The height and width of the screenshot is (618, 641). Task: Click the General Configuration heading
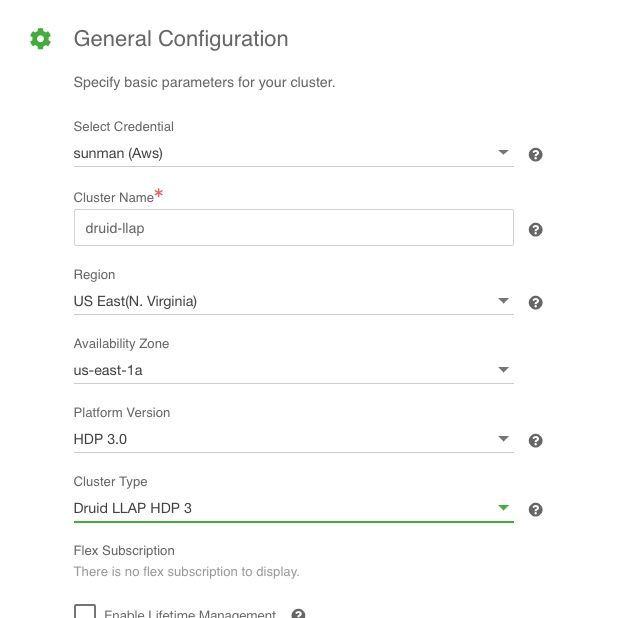(x=181, y=39)
